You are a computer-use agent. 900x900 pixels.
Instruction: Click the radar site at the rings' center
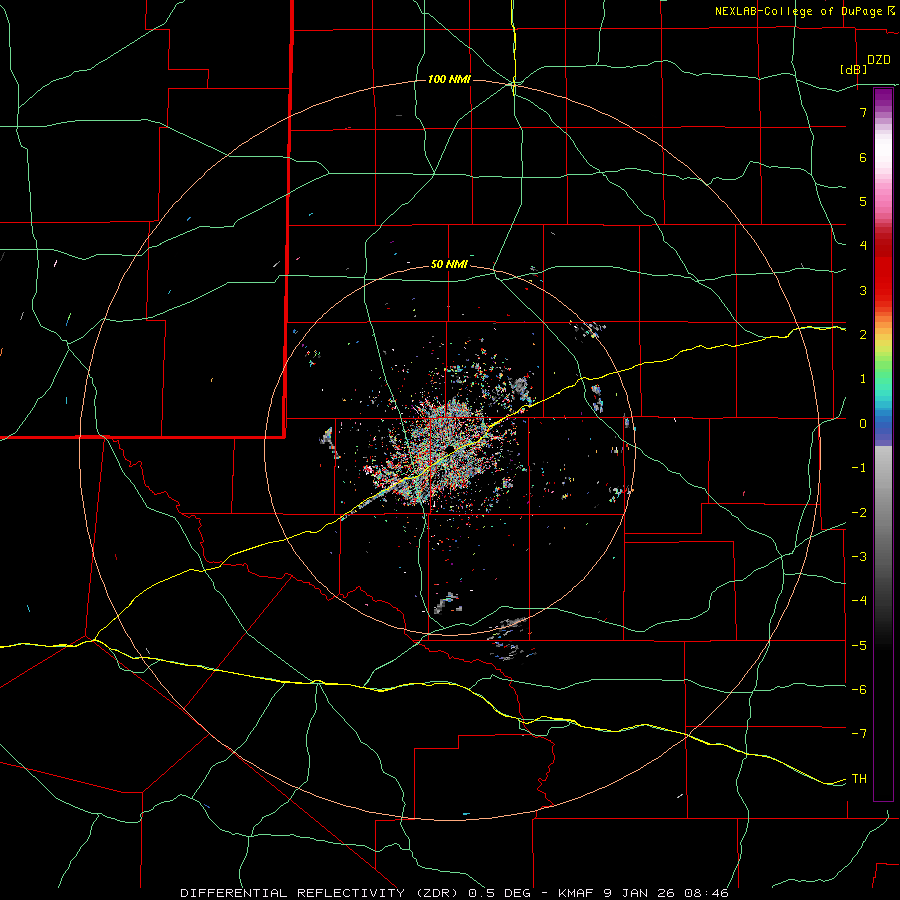coord(450,448)
